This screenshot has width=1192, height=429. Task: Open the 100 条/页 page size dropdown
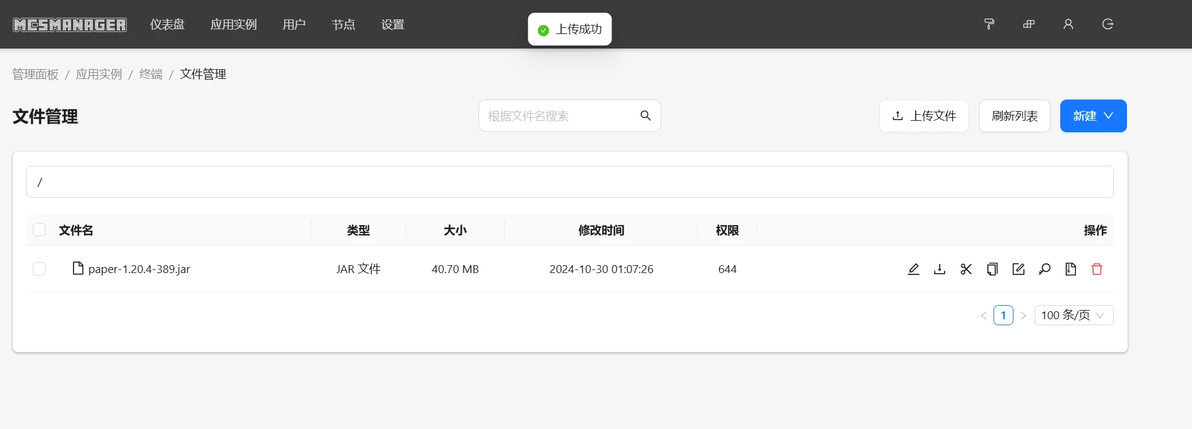tap(1073, 315)
